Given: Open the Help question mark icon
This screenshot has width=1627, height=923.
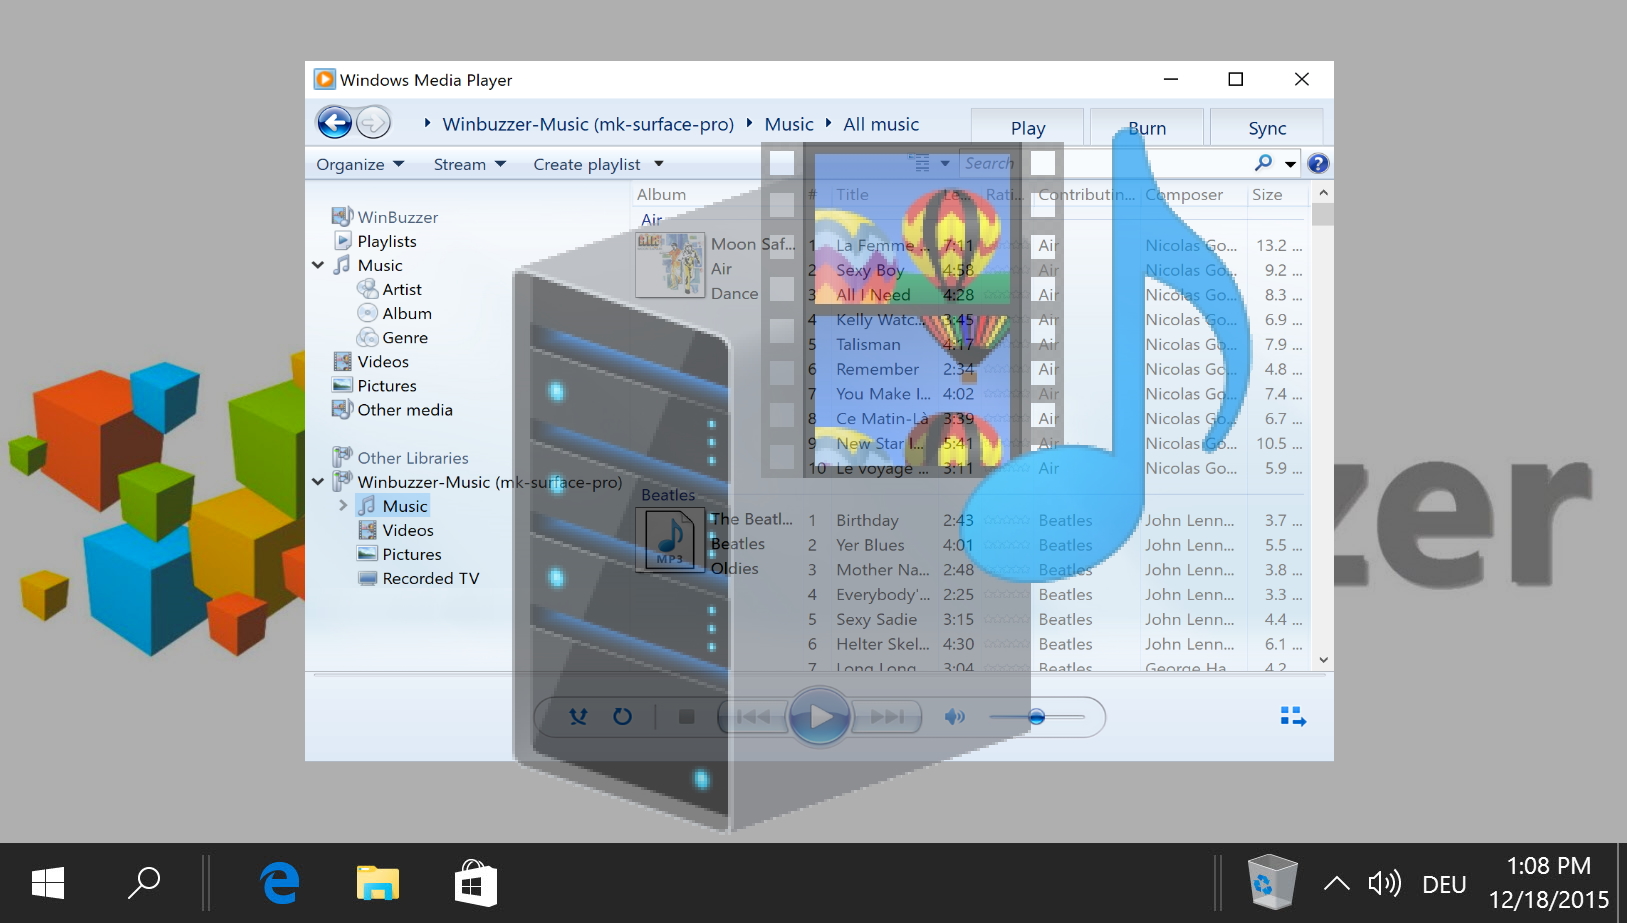Looking at the screenshot, I should [x=1318, y=163].
